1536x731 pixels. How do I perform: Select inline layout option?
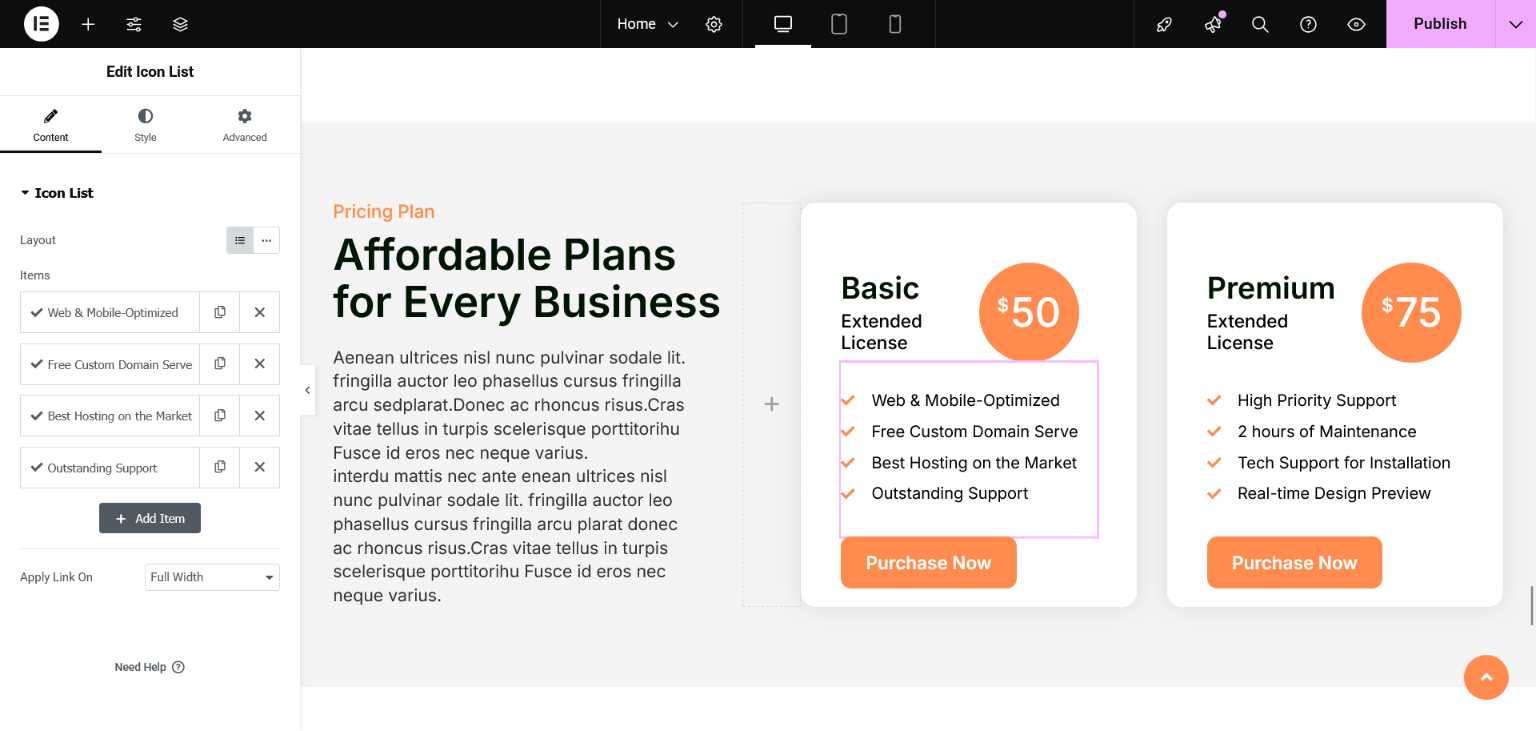(x=266, y=240)
